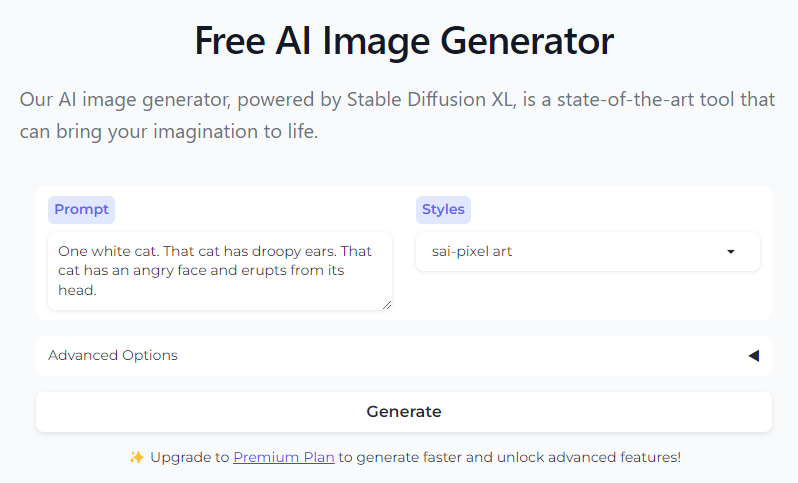The height and width of the screenshot is (483, 798).
Task: Expand the Advanced Options section
Action: tap(404, 355)
